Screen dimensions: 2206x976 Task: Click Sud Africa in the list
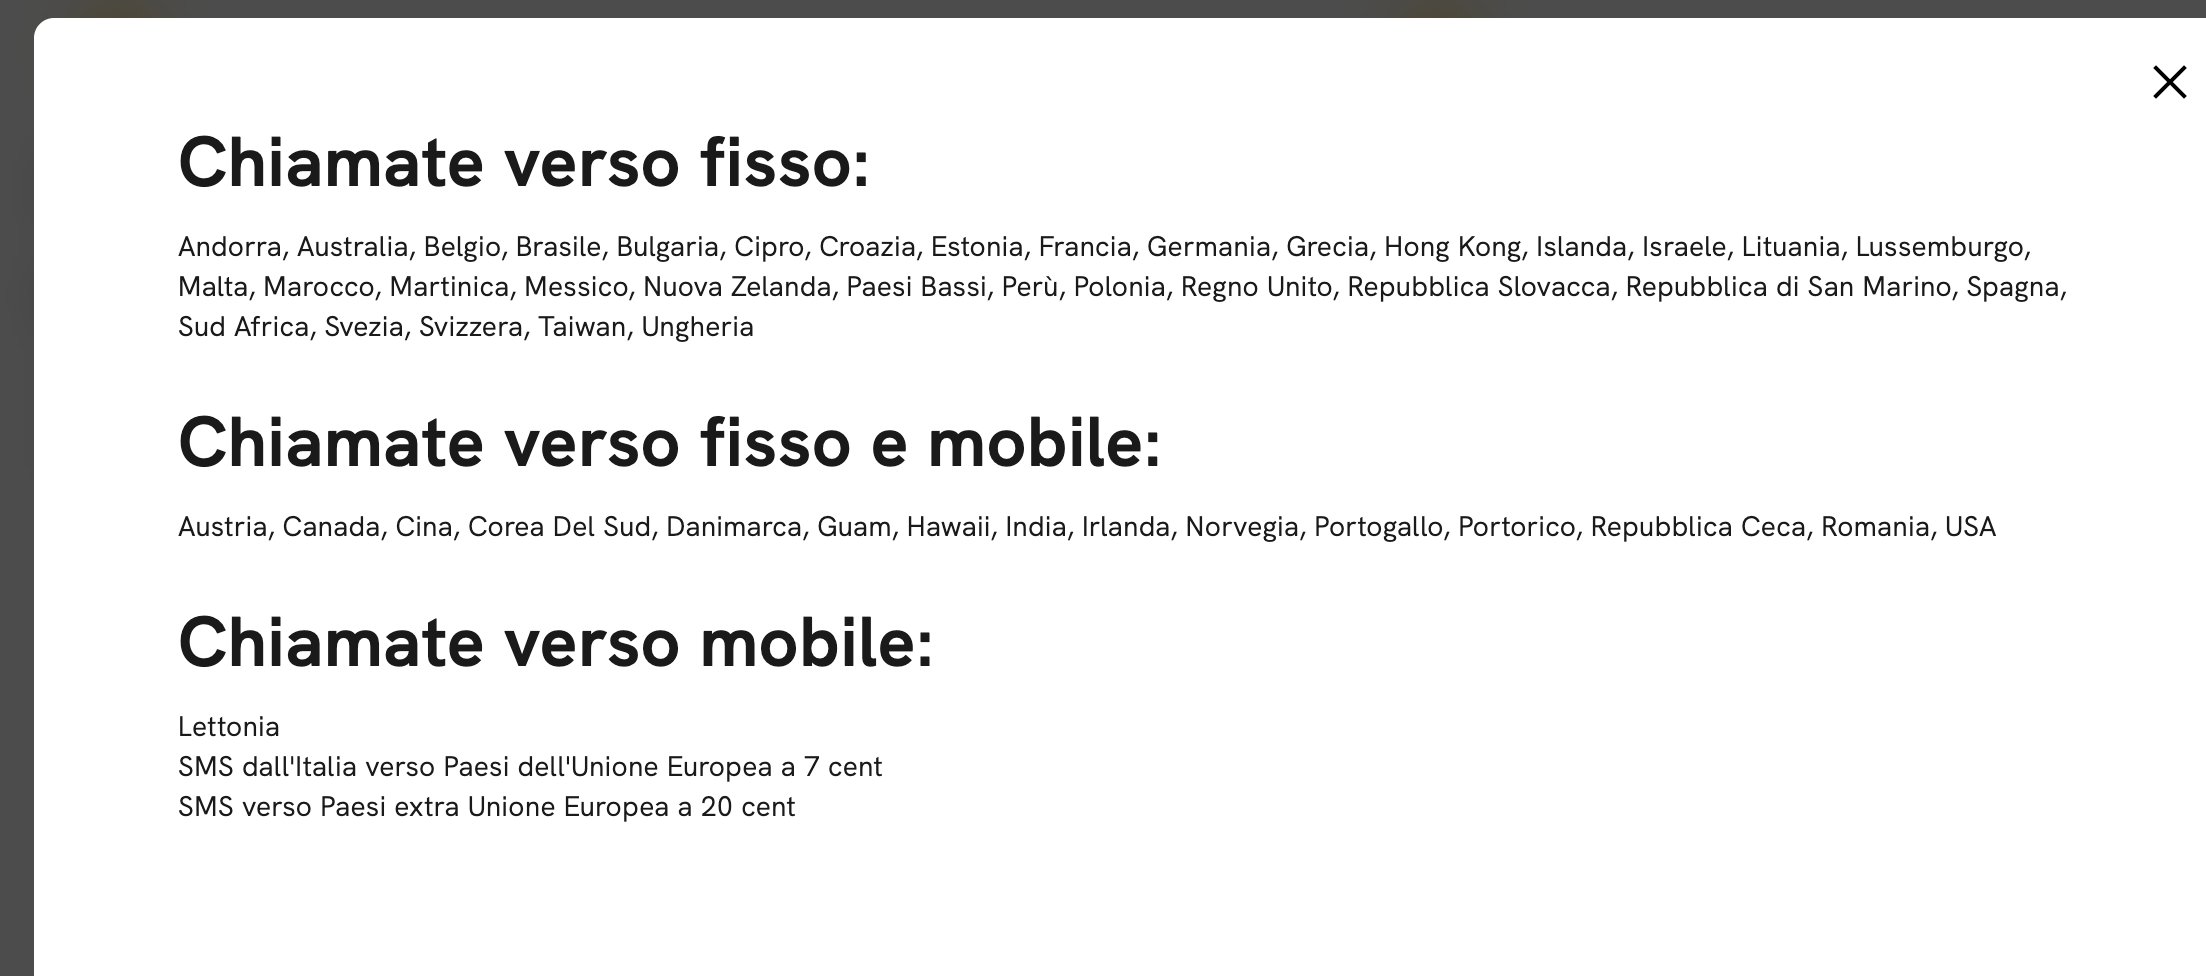[243, 327]
